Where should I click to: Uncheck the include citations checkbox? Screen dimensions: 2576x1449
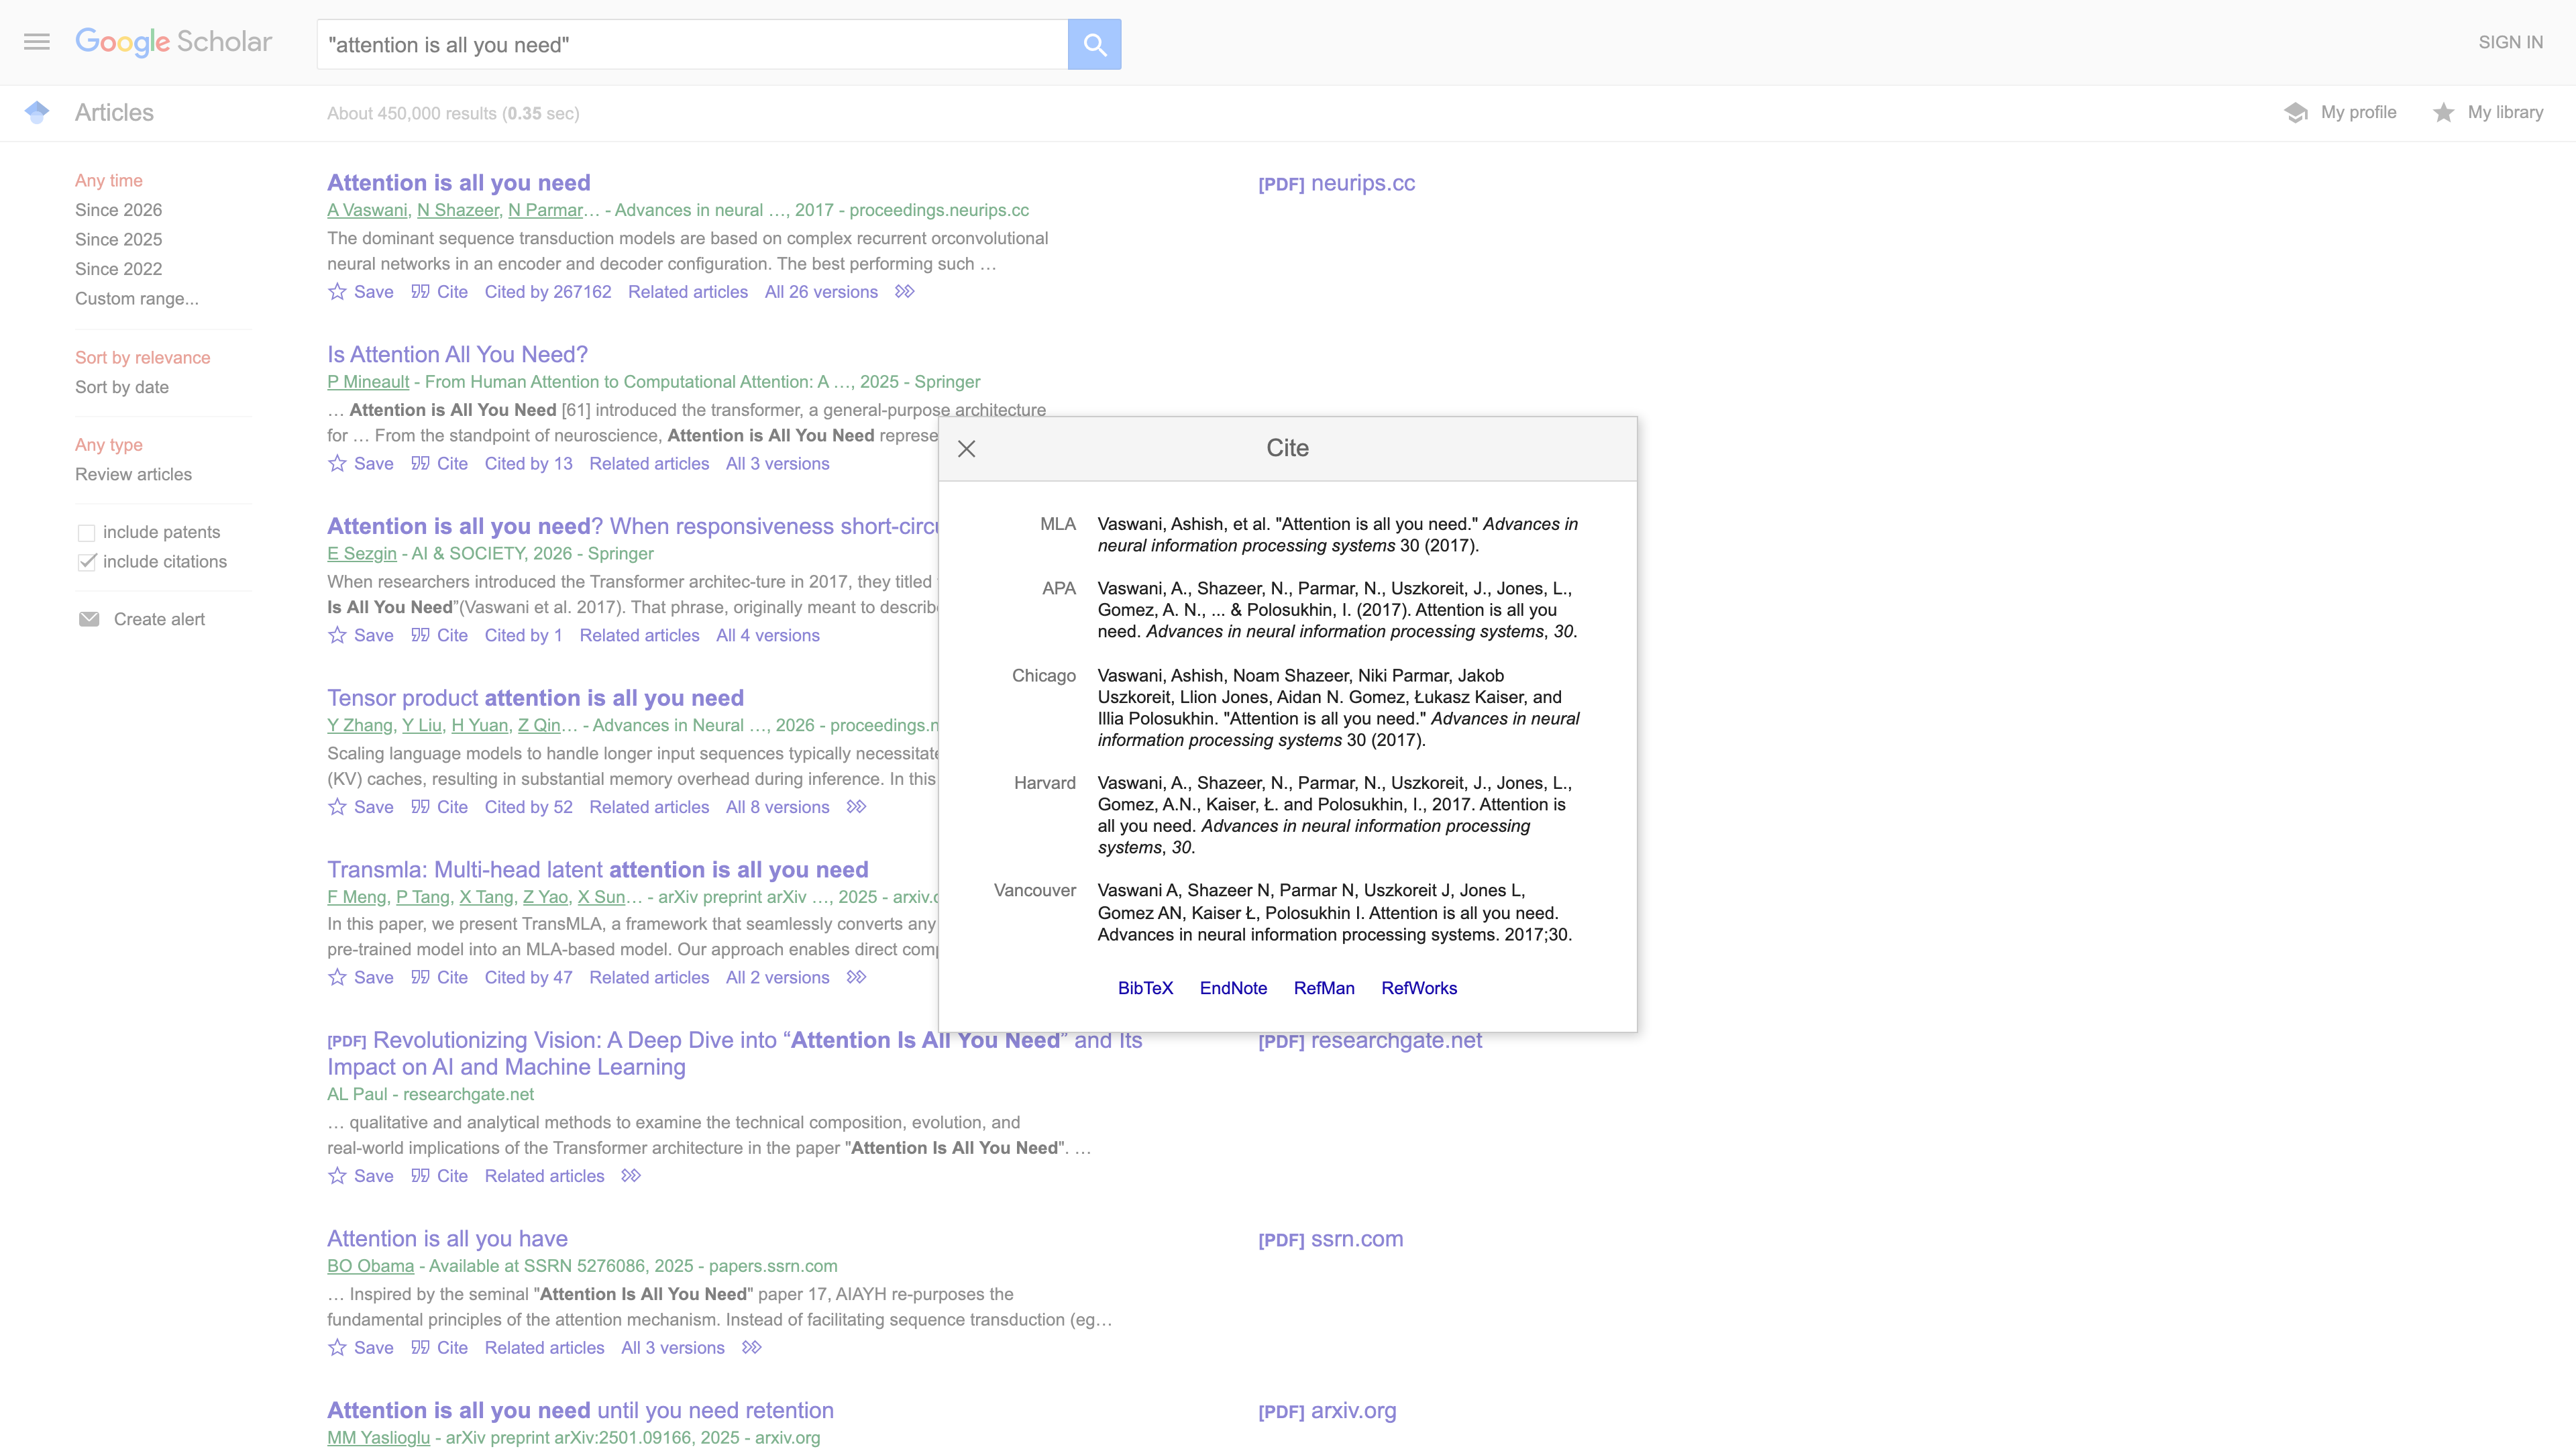[x=87, y=561]
